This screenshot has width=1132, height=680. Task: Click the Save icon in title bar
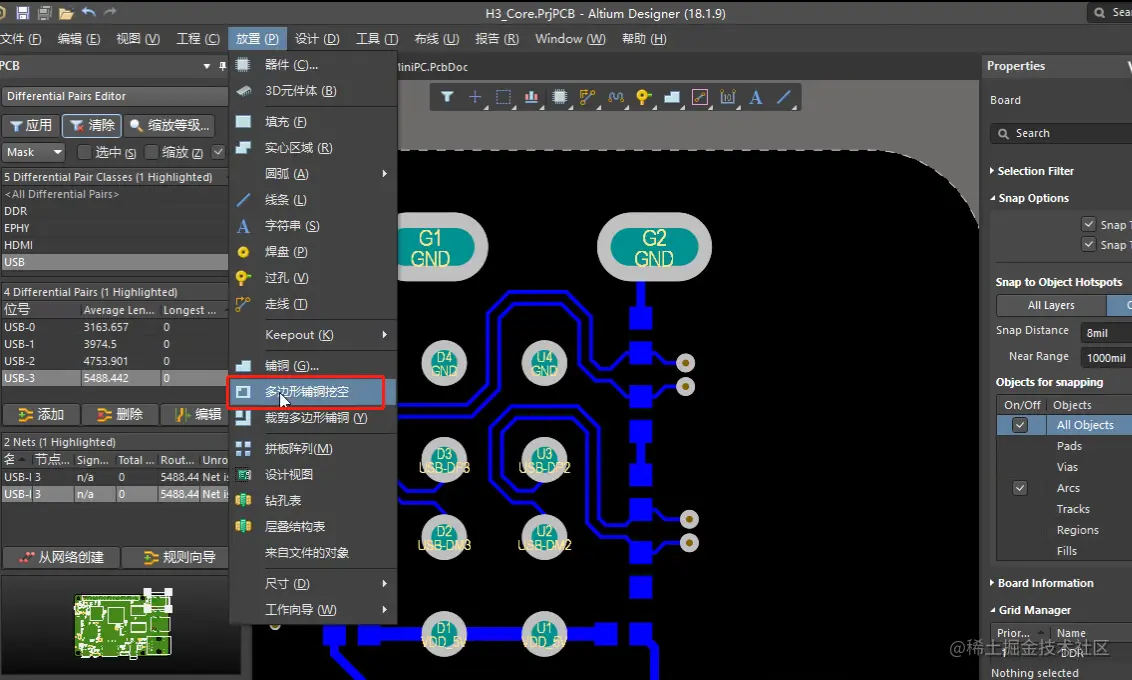[22, 13]
